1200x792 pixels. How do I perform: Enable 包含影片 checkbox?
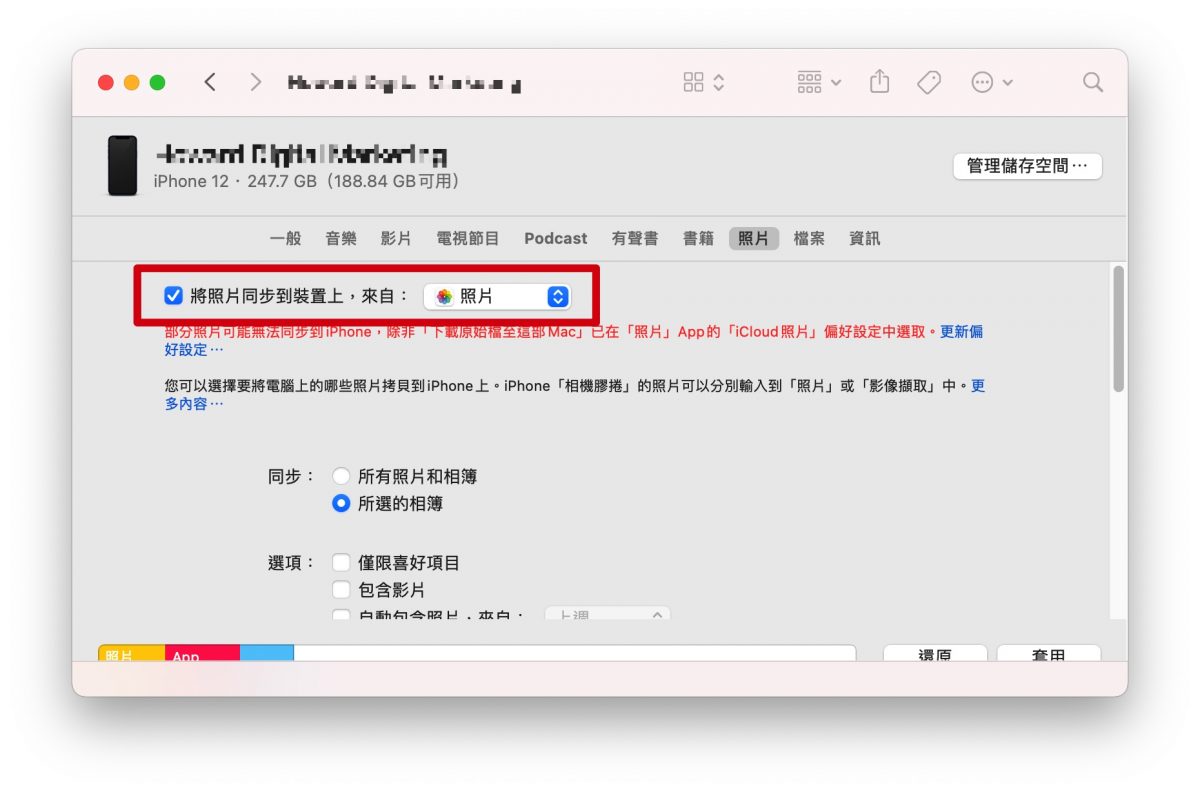point(341,590)
